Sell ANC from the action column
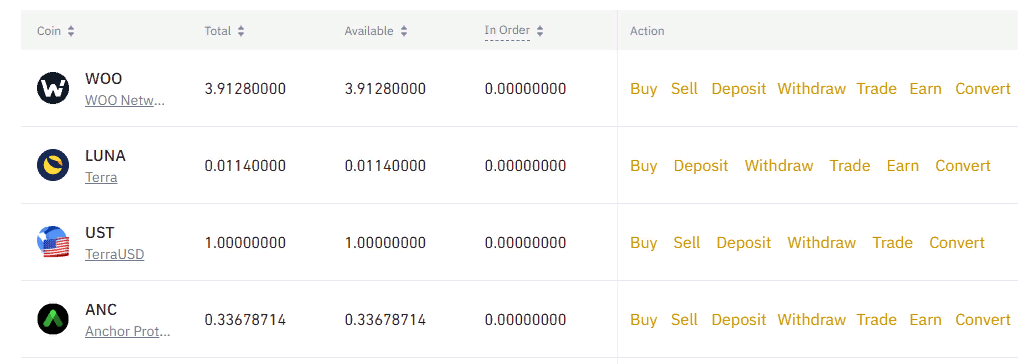 (684, 319)
